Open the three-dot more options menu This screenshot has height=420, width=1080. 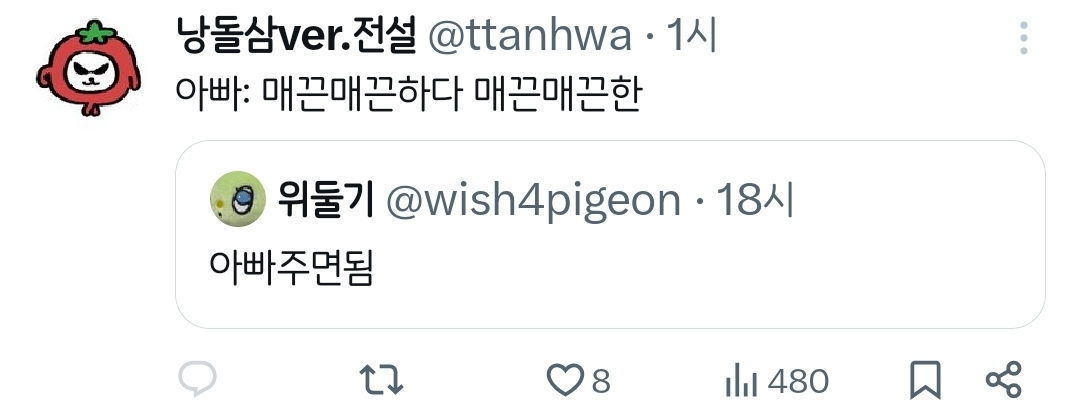[1024, 38]
